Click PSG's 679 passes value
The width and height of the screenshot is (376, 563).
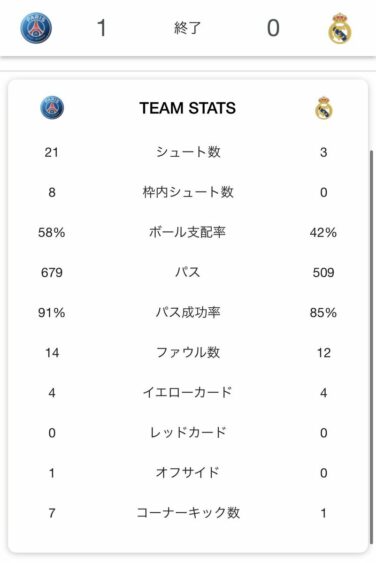52,273
